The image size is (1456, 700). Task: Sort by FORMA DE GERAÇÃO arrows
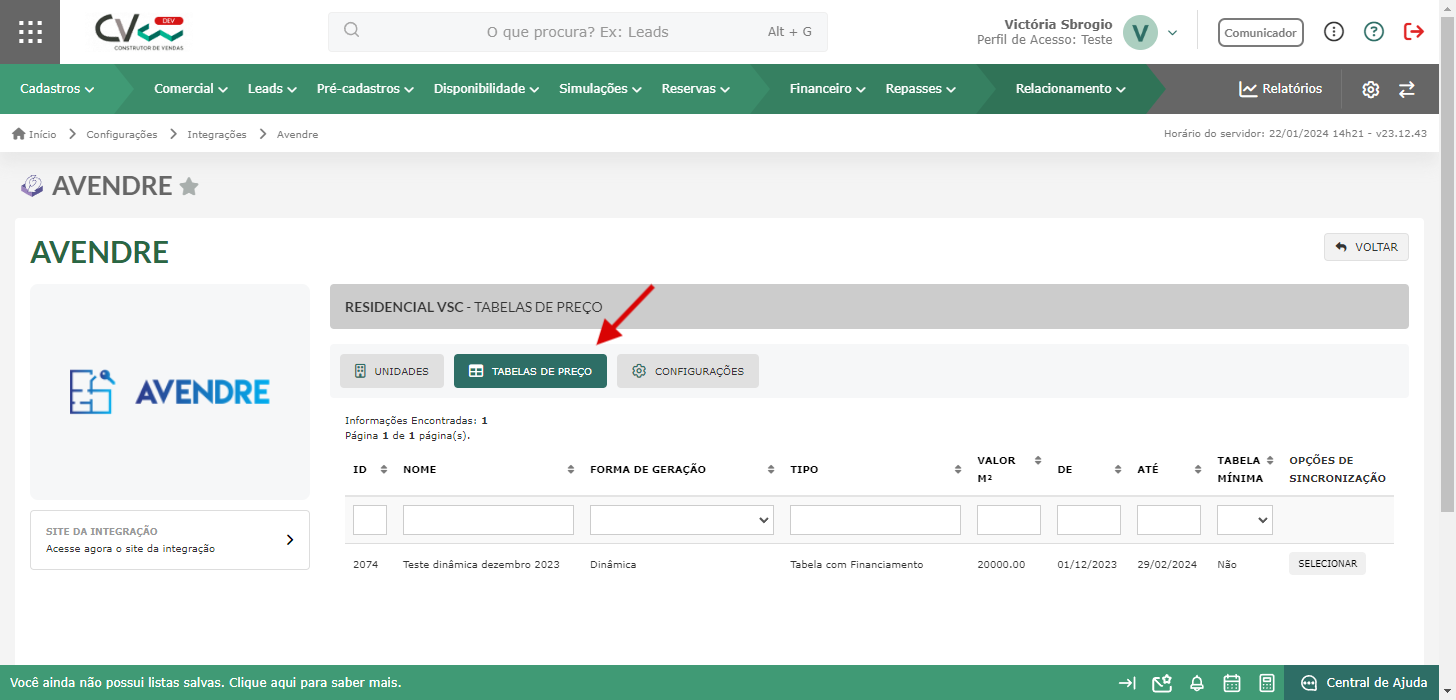click(x=771, y=470)
